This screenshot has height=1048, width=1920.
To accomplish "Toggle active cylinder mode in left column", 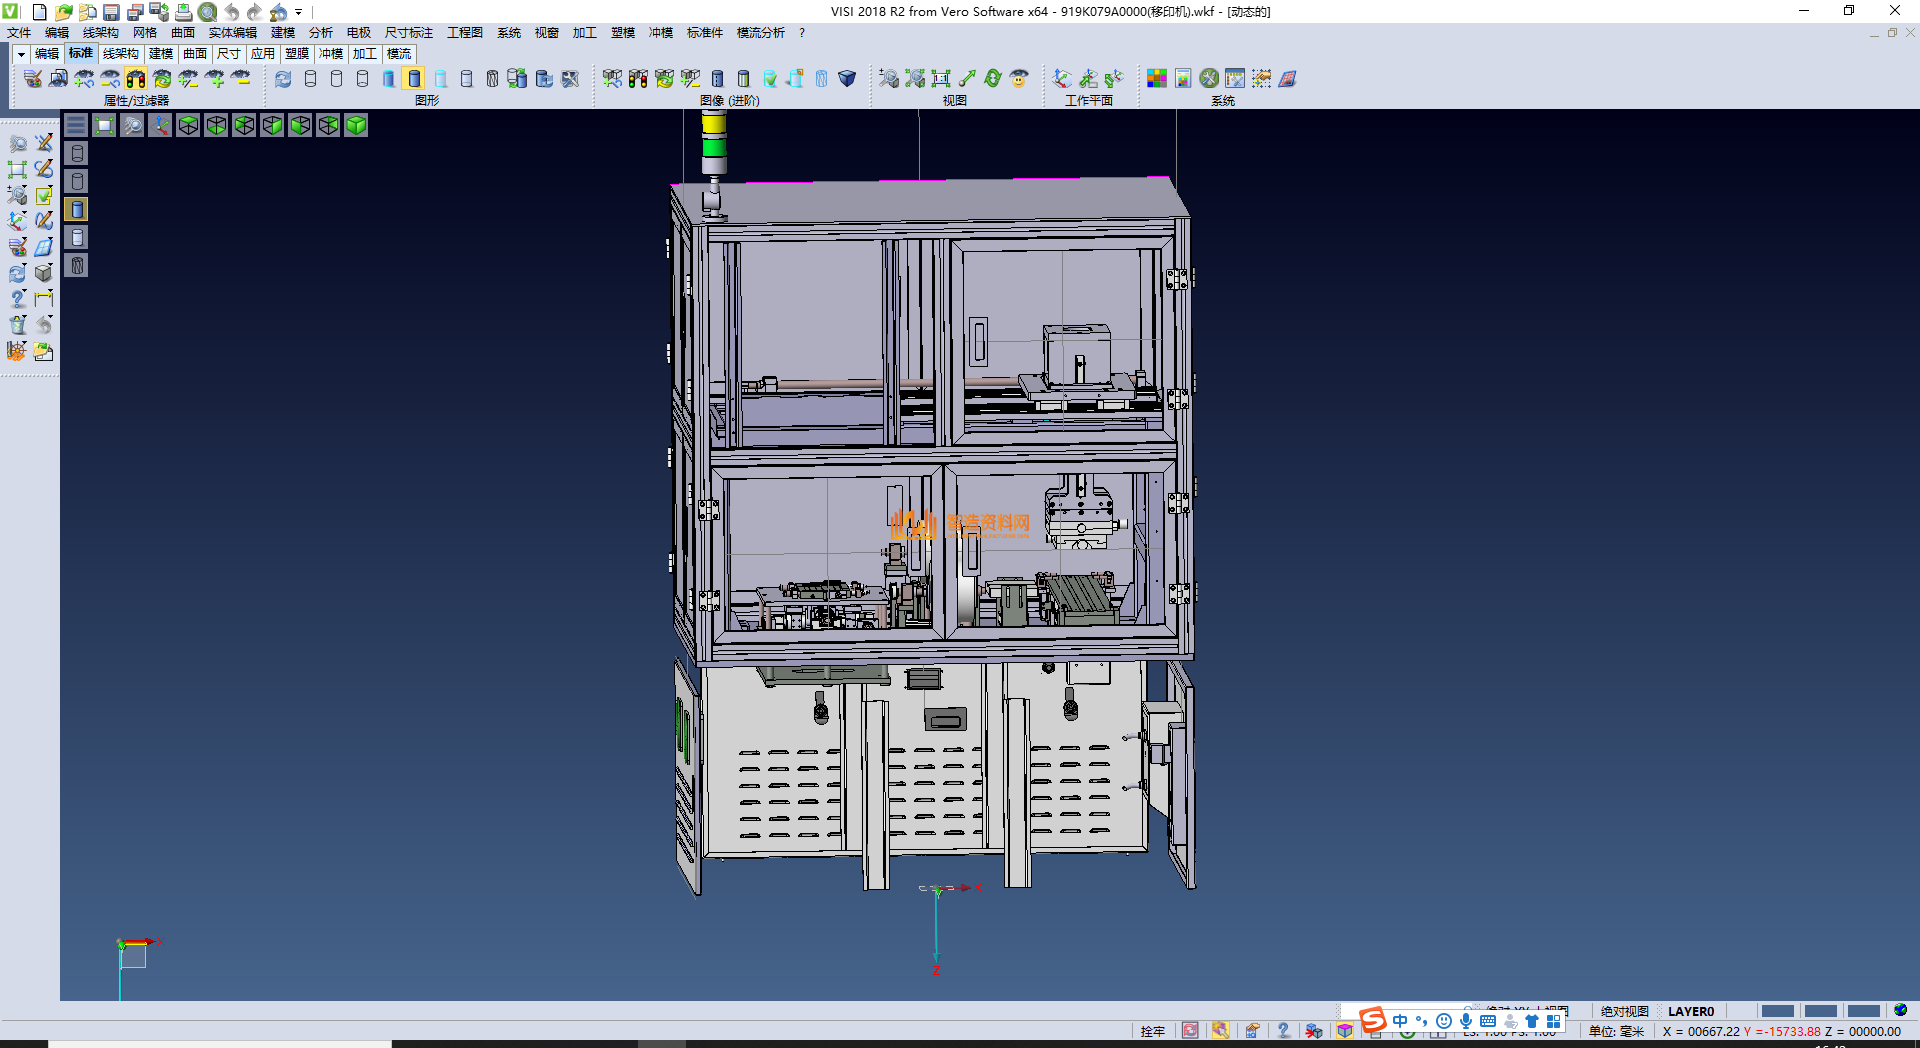I will (77, 209).
